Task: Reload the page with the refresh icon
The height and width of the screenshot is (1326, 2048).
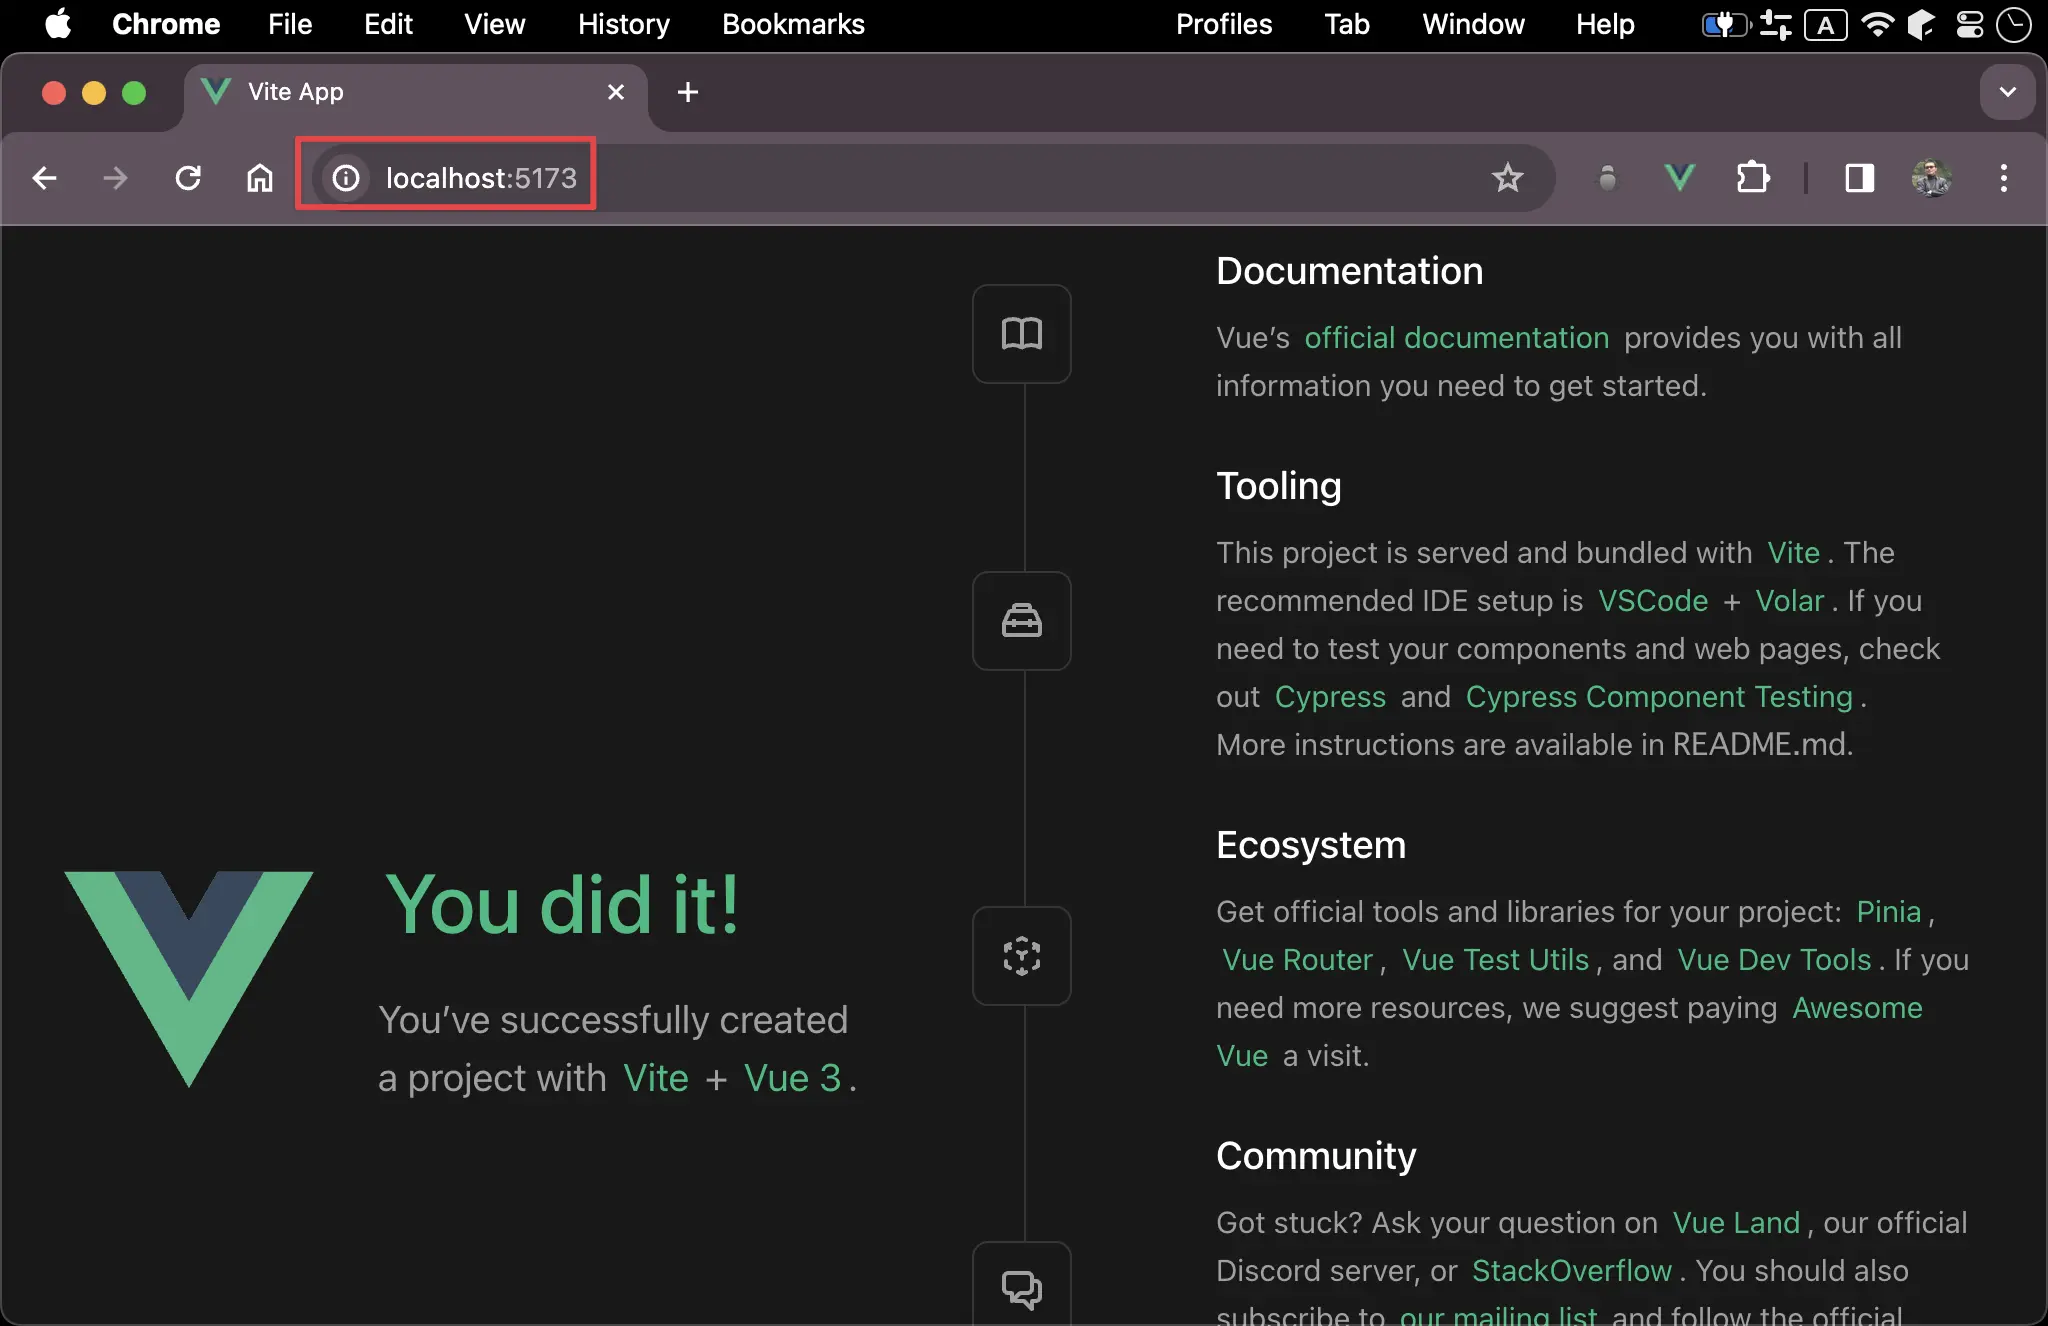Action: point(188,178)
